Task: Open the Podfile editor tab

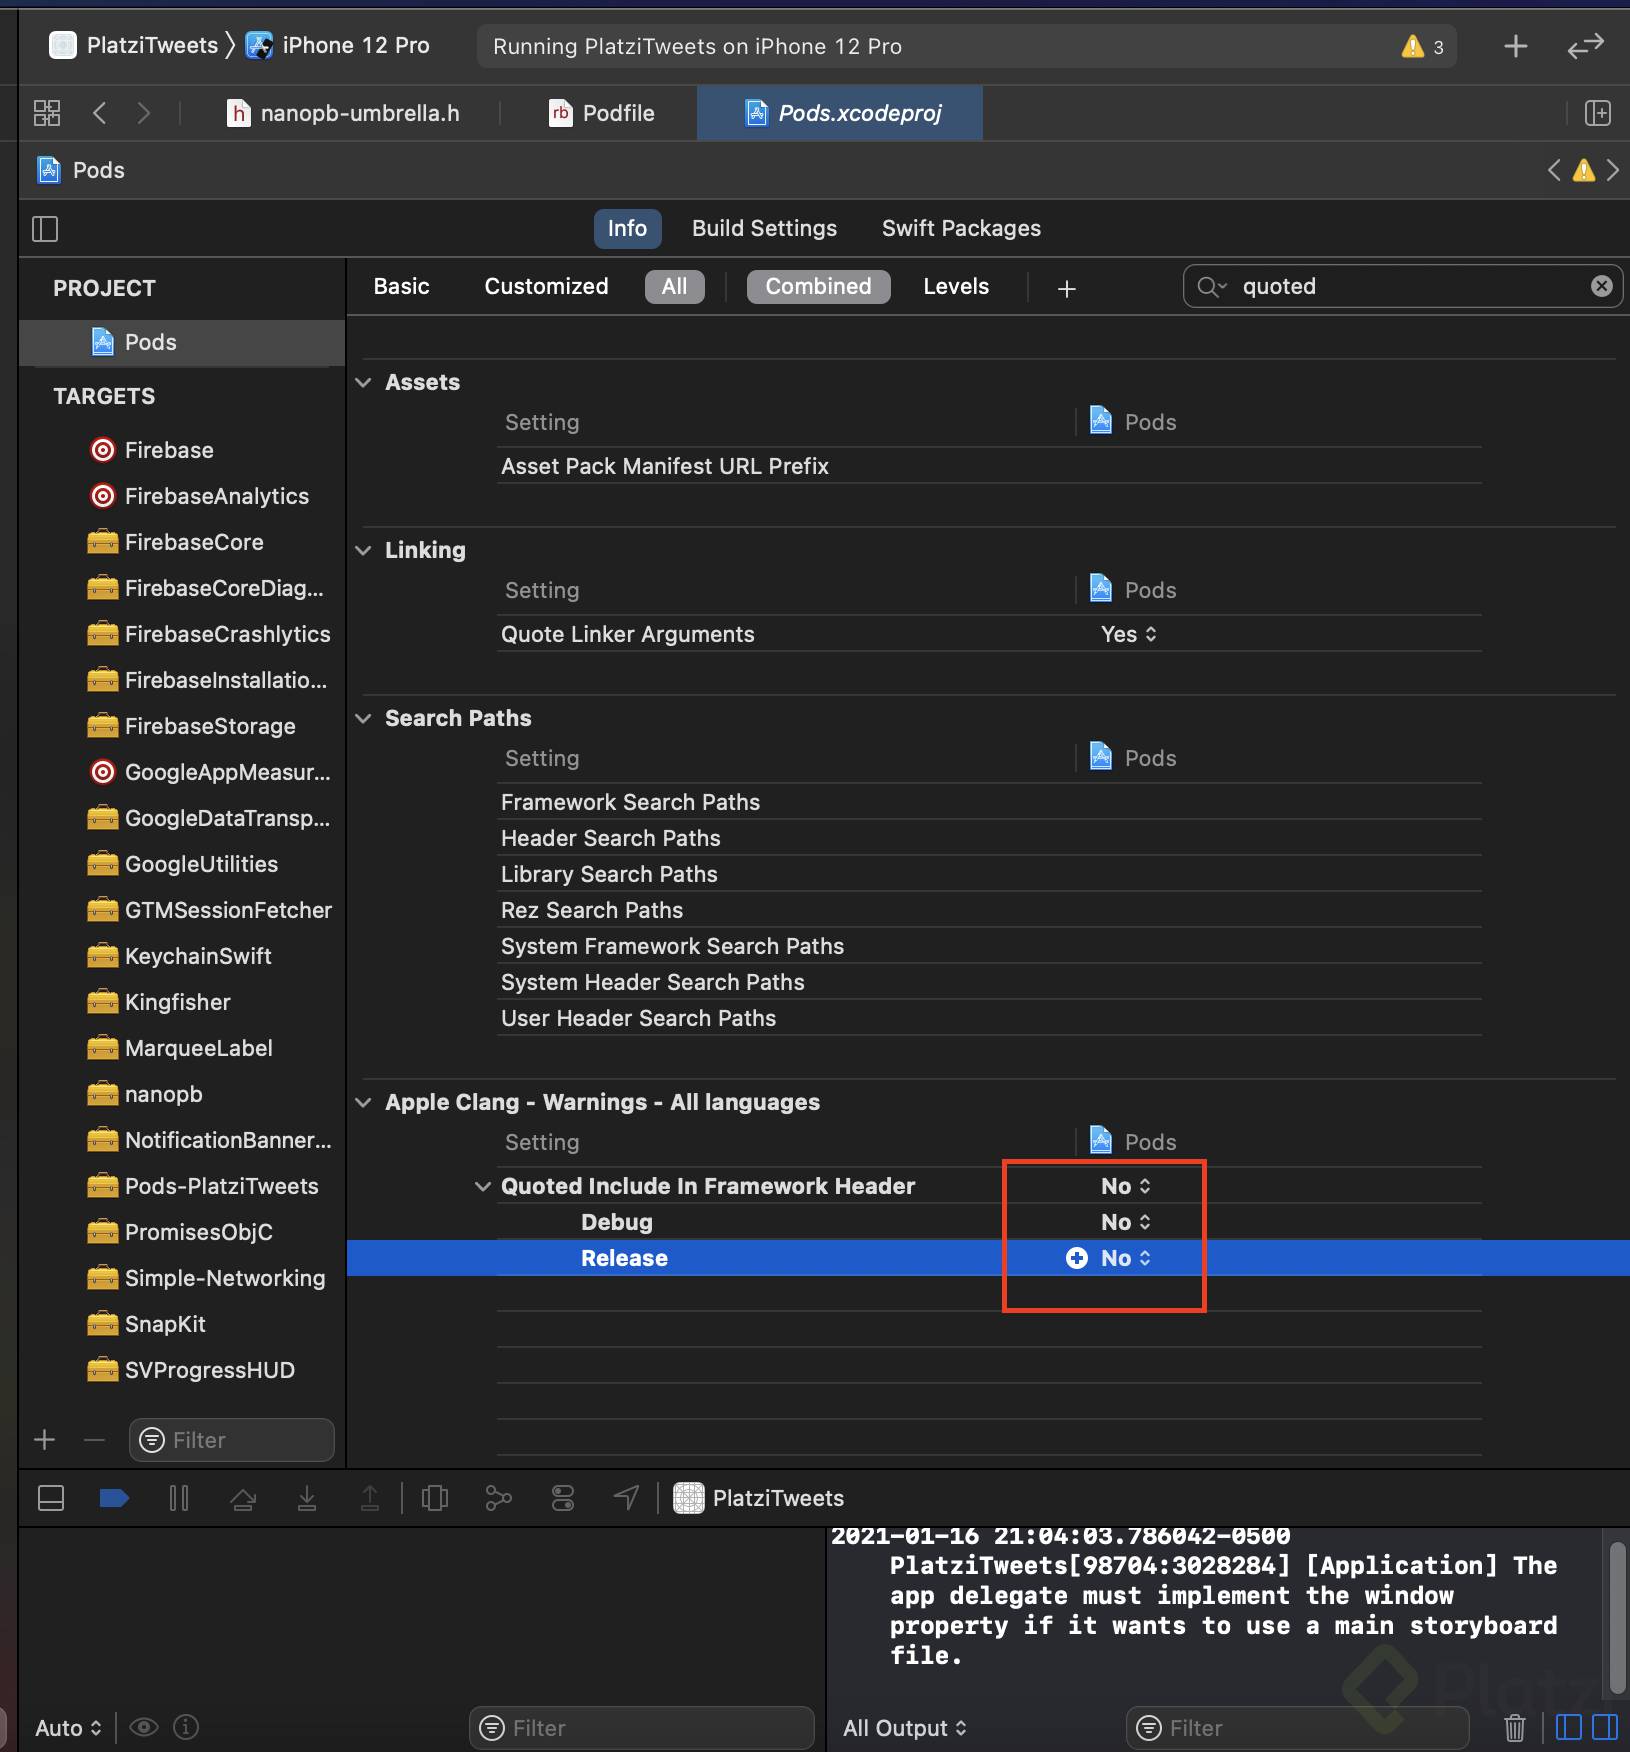Action: click(602, 113)
